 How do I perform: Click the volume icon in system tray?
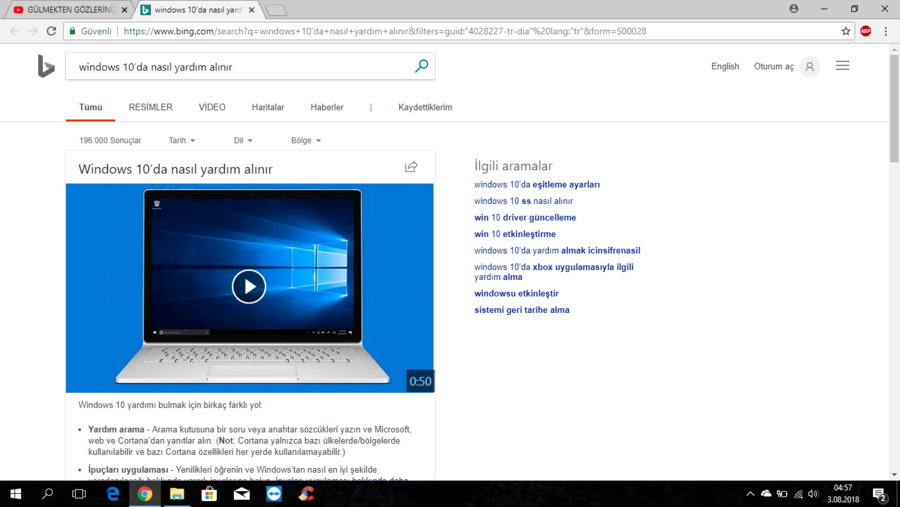pos(813,494)
